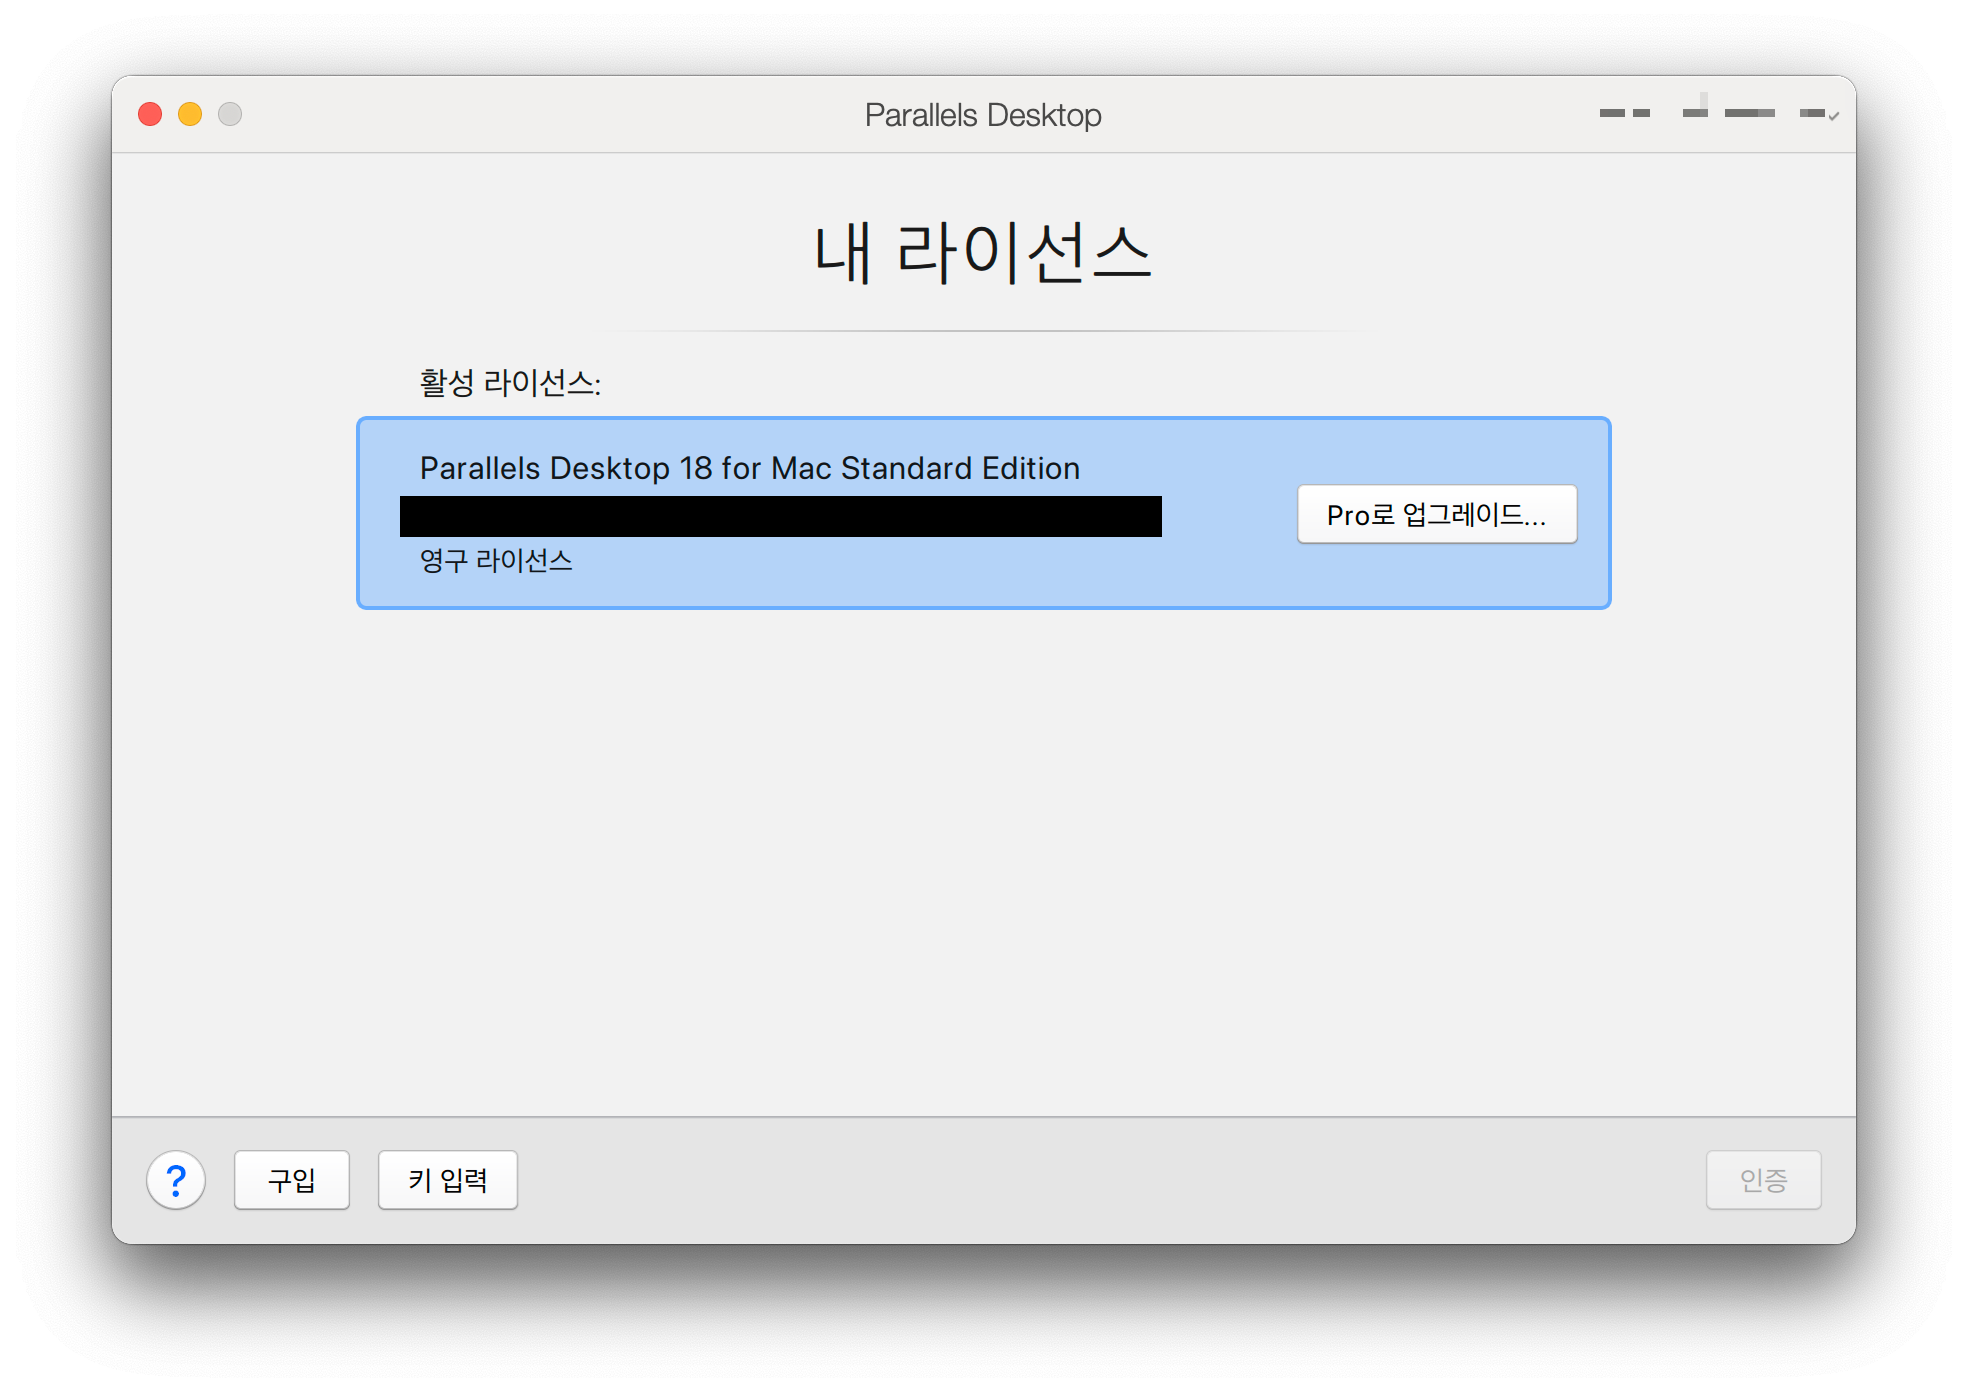Open help with the question mark button
This screenshot has height=1392, width=1968.
click(x=176, y=1180)
